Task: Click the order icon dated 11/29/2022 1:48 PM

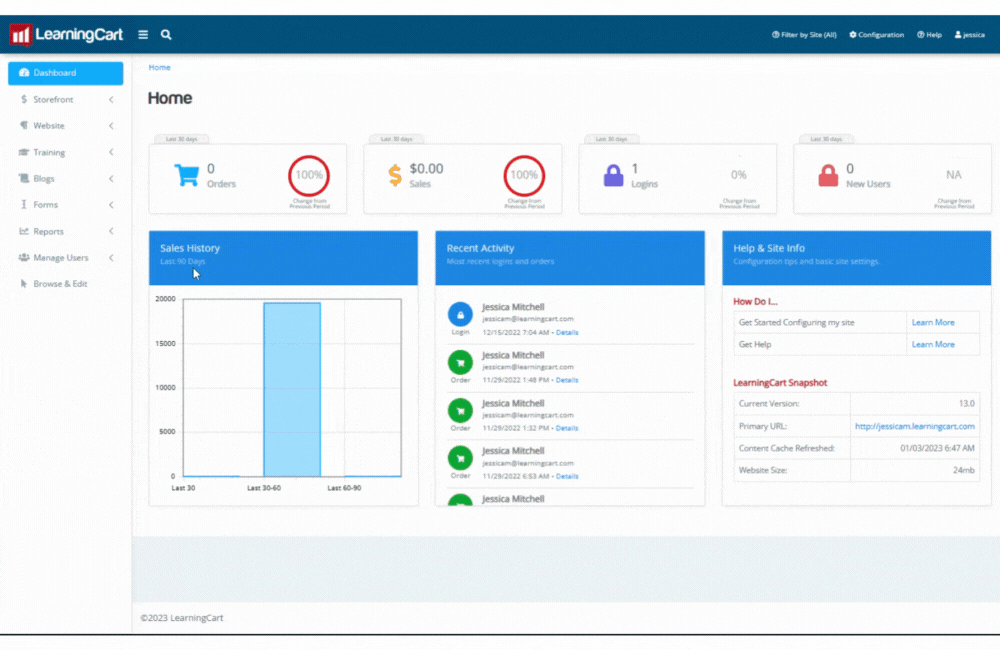Action: point(460,362)
